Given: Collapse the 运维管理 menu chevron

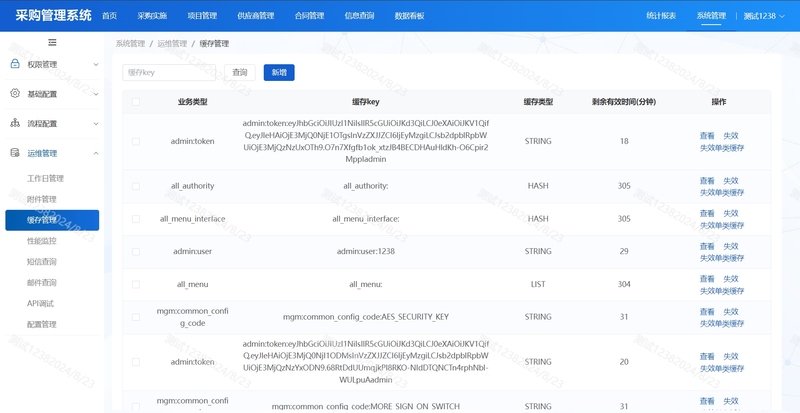Looking at the screenshot, I should tap(96, 153).
